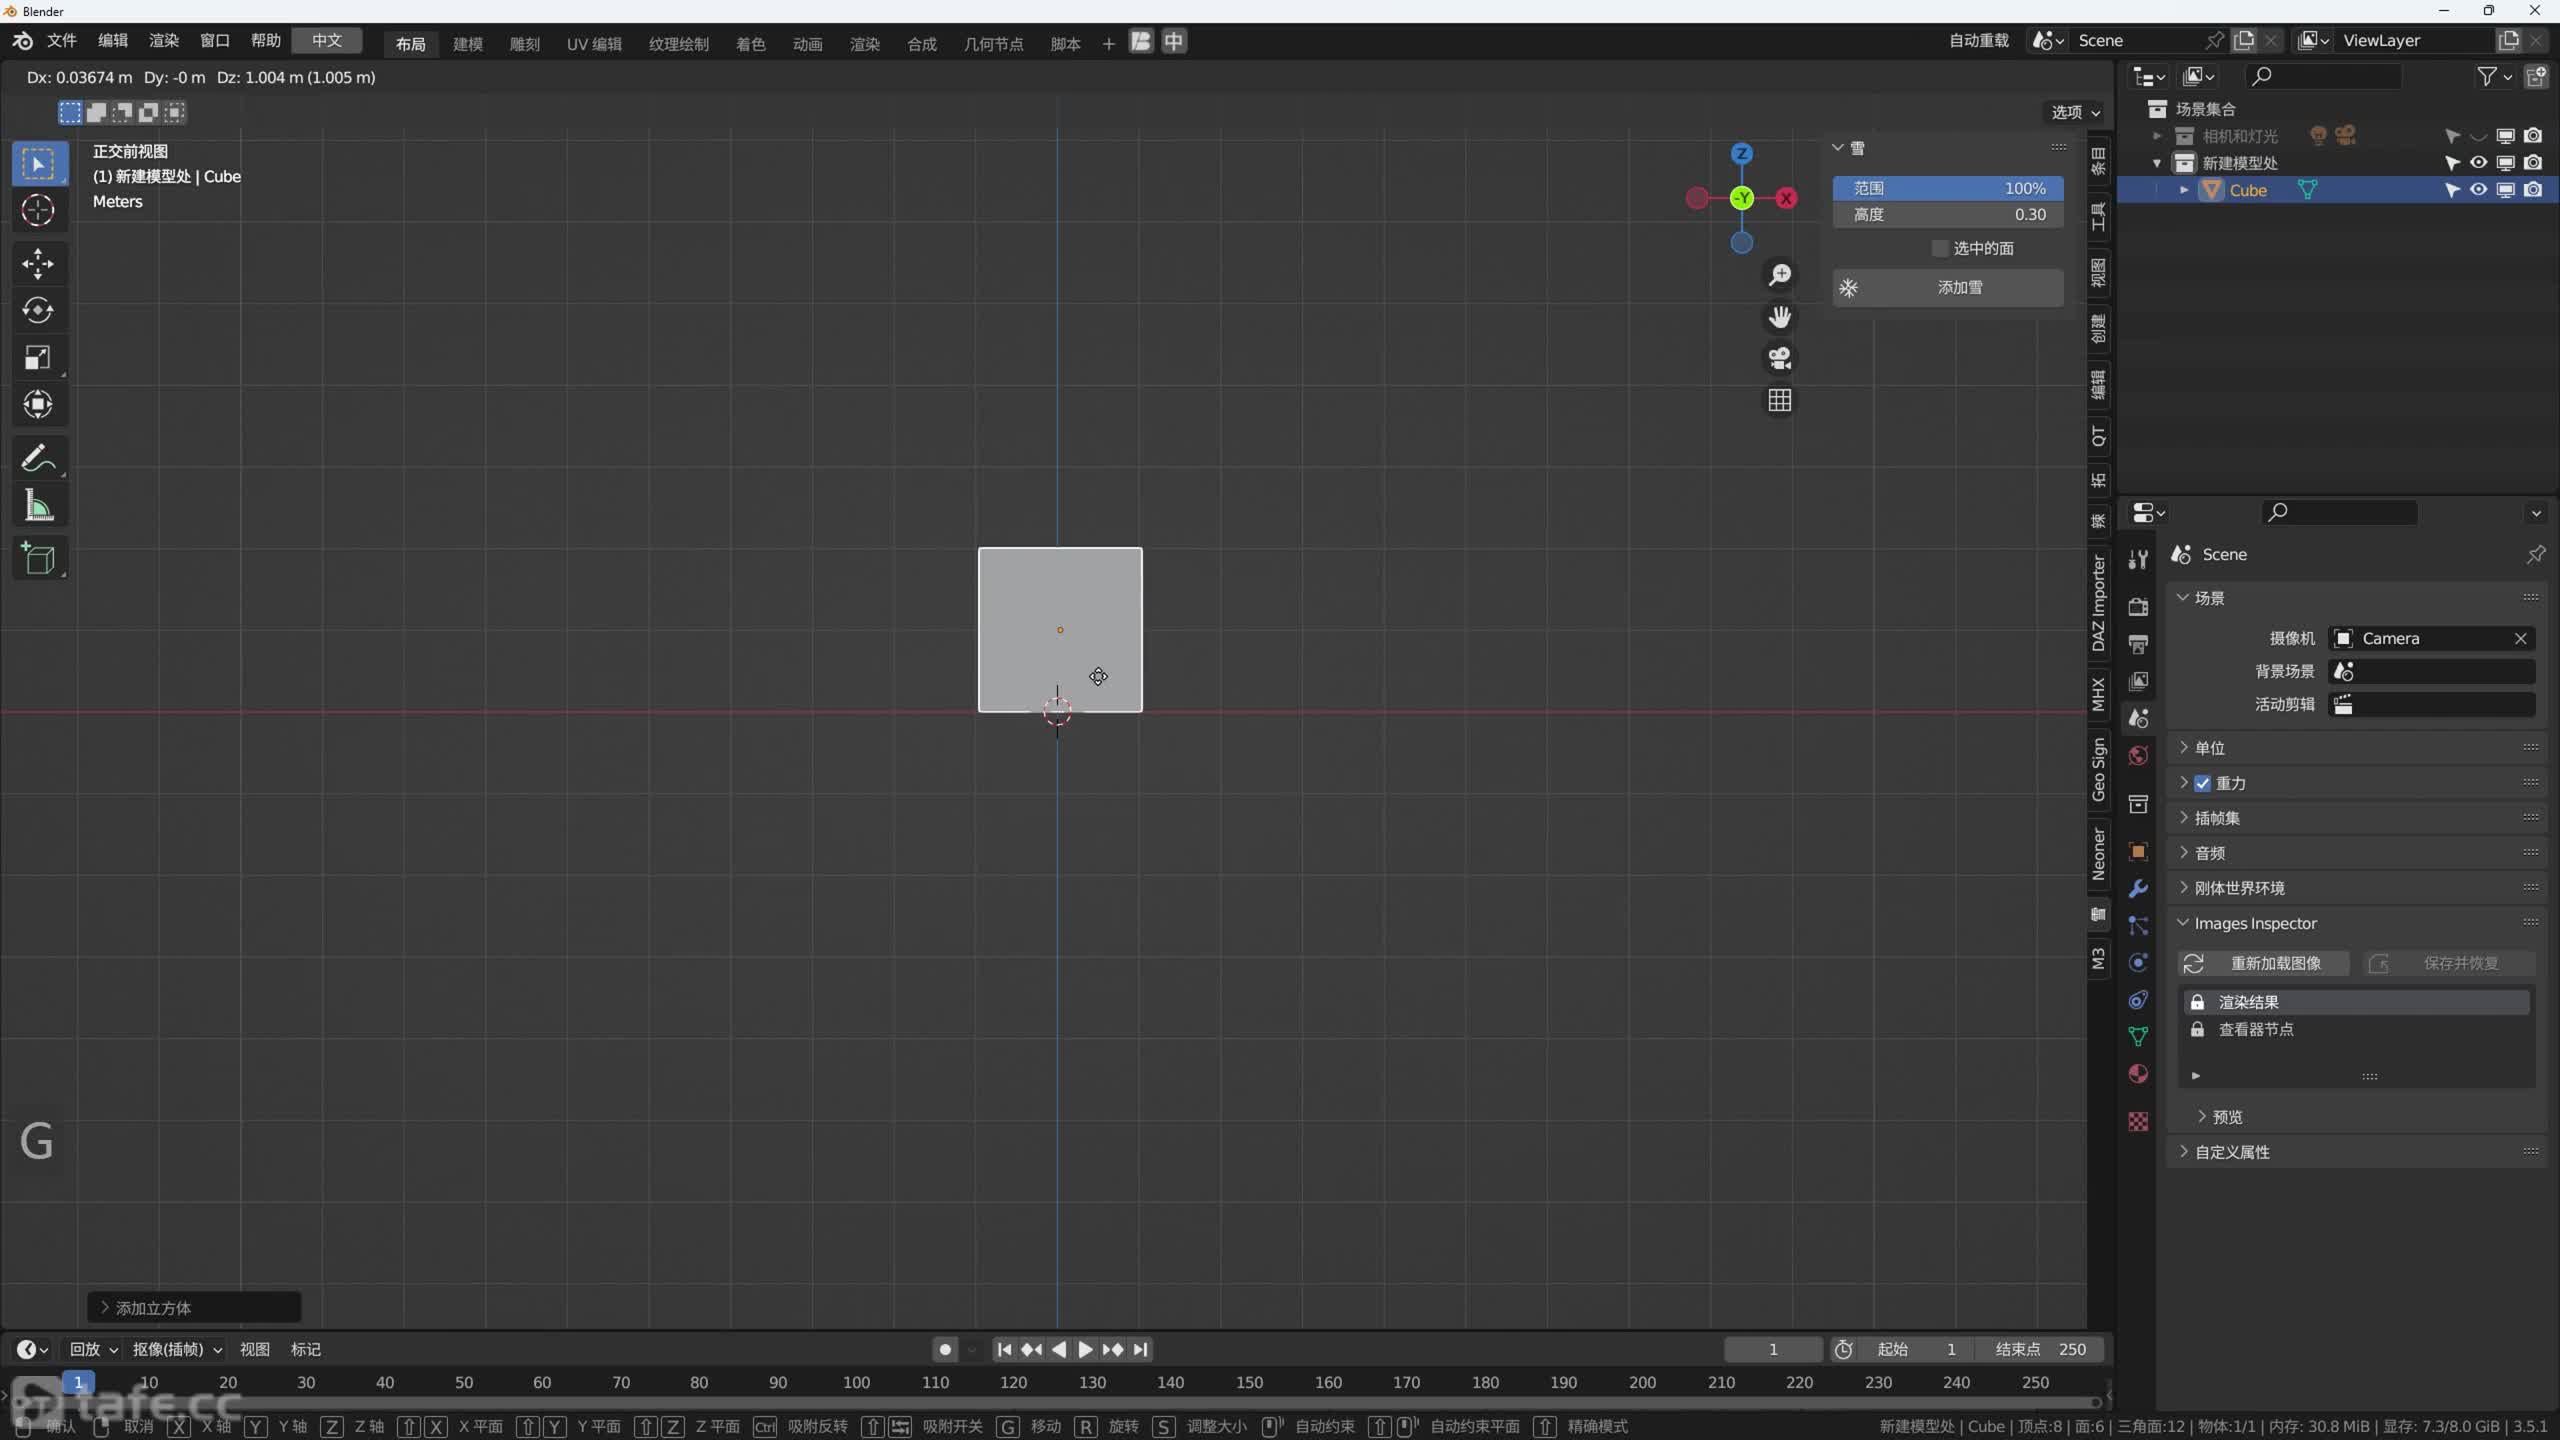Click 结束点 250 end frame field

pos(2039,1350)
